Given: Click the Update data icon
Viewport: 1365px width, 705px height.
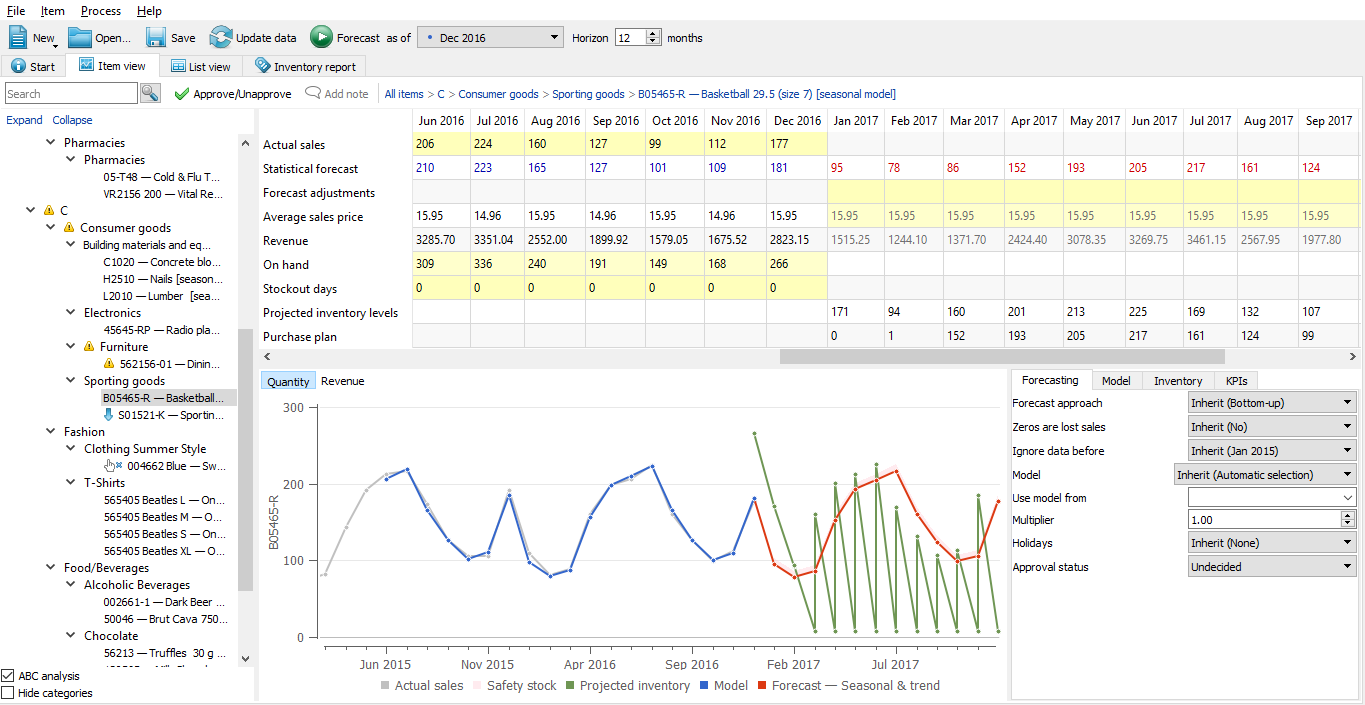Looking at the screenshot, I should [x=220, y=36].
